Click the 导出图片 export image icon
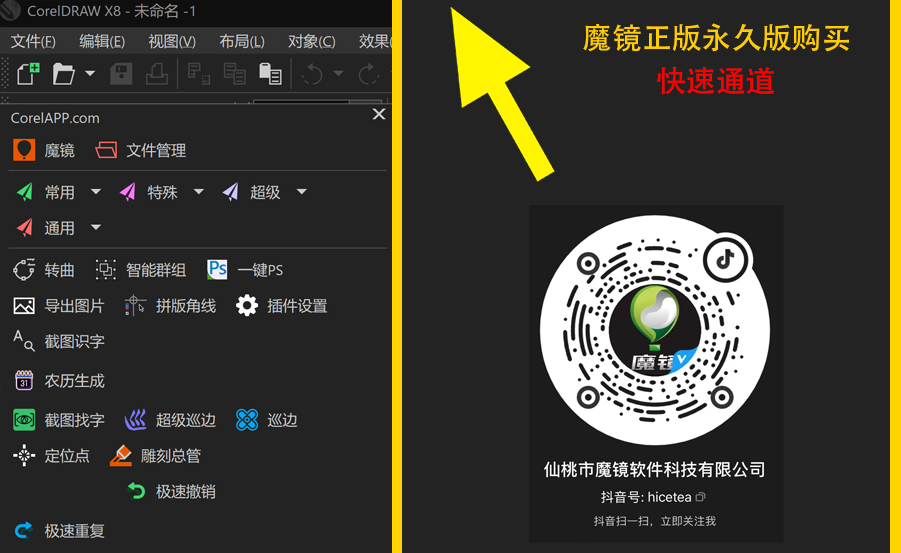Image resolution: width=901 pixels, height=553 pixels. (x=24, y=306)
